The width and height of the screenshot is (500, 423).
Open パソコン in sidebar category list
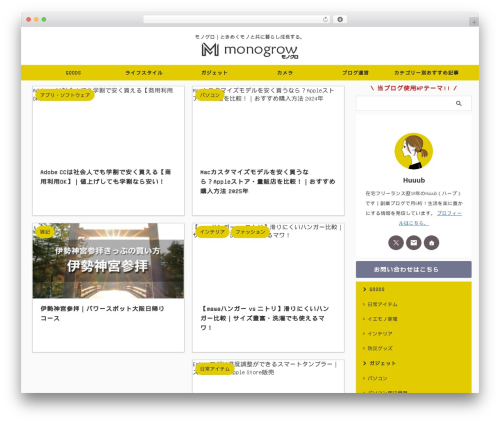tap(377, 378)
